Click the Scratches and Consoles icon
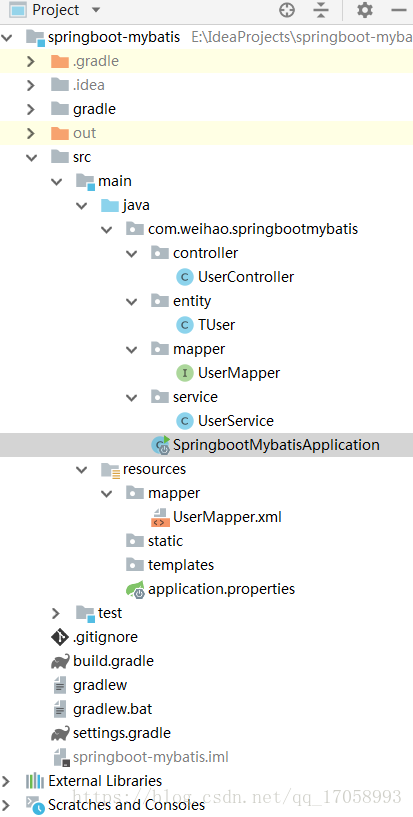This screenshot has width=413, height=817. (x=35, y=806)
